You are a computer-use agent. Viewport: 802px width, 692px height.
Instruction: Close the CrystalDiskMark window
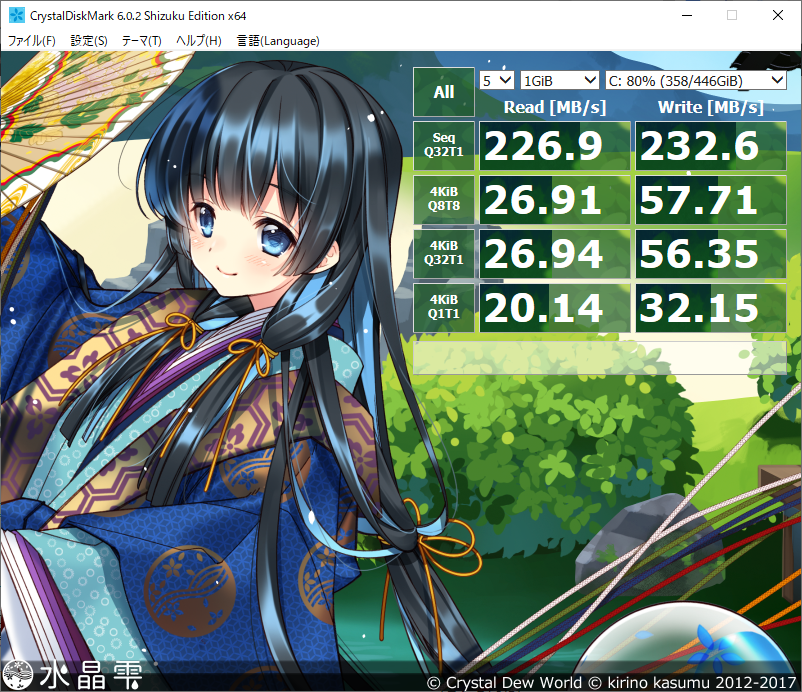tap(777, 16)
